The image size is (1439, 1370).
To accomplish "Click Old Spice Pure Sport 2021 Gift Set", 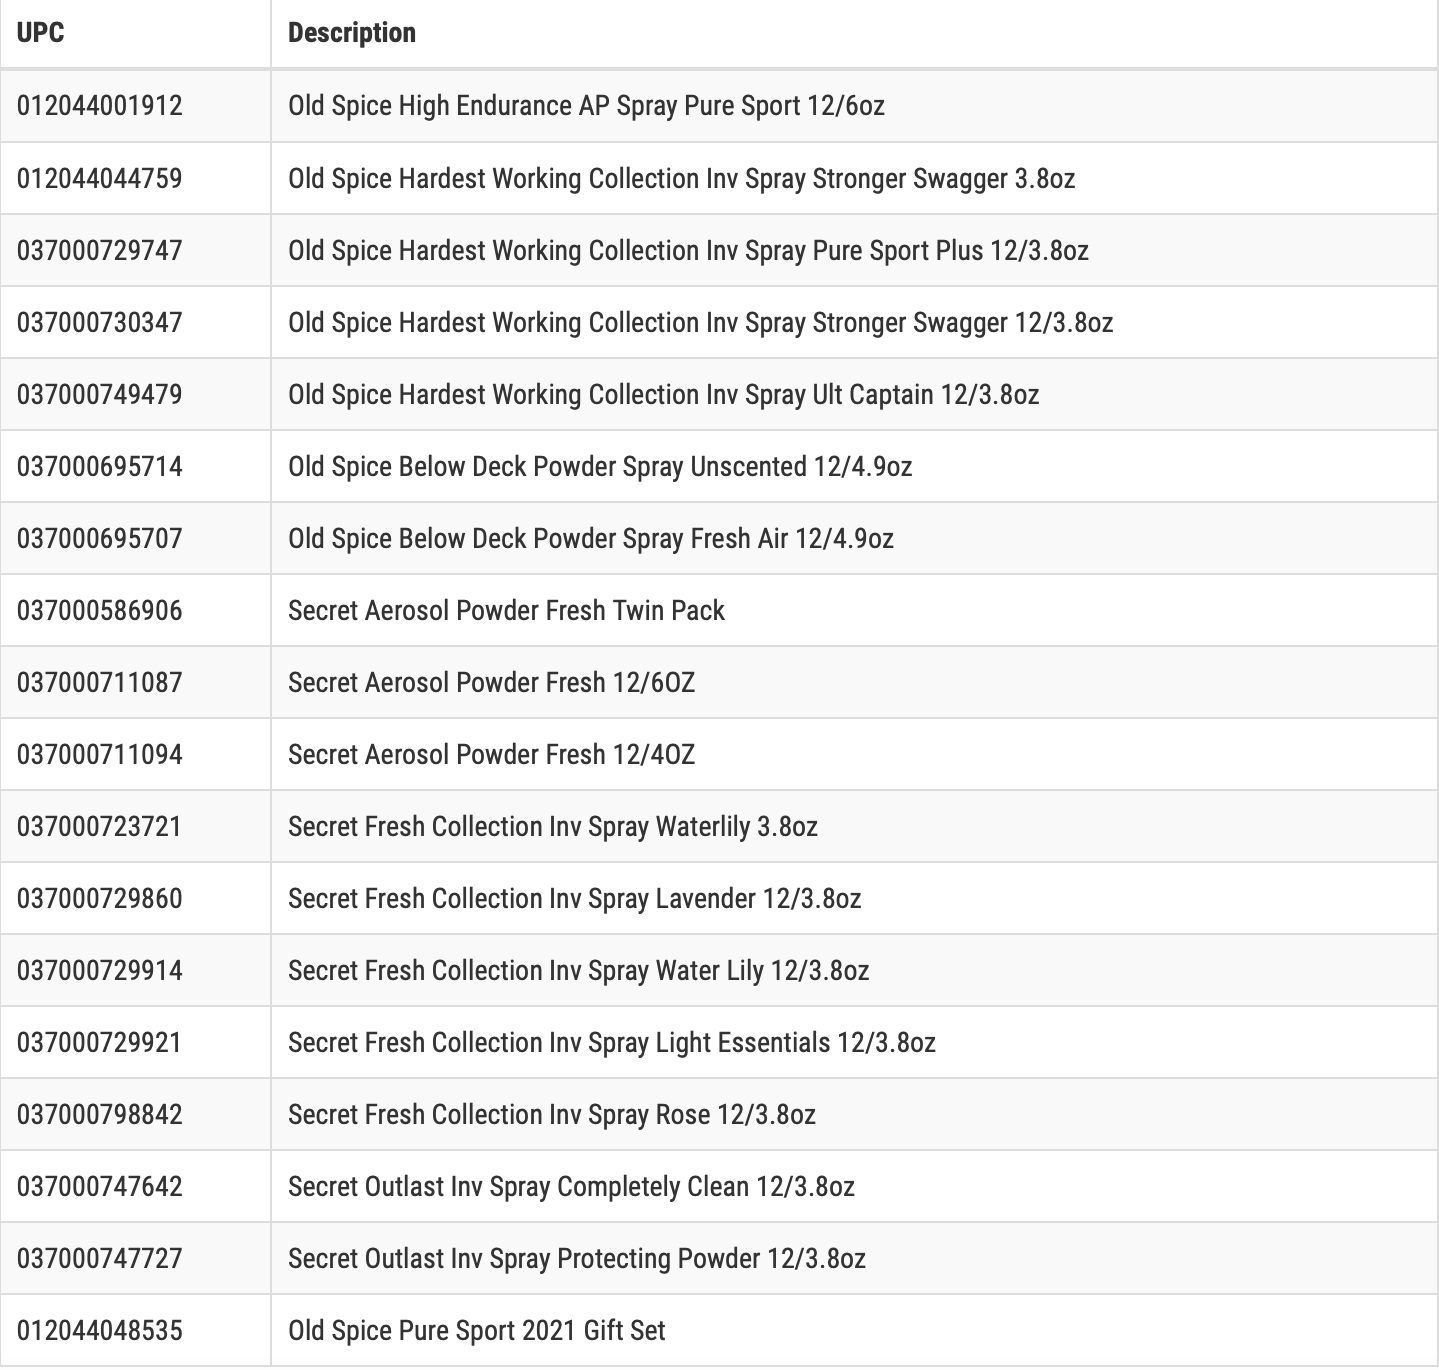I will tap(477, 1330).
